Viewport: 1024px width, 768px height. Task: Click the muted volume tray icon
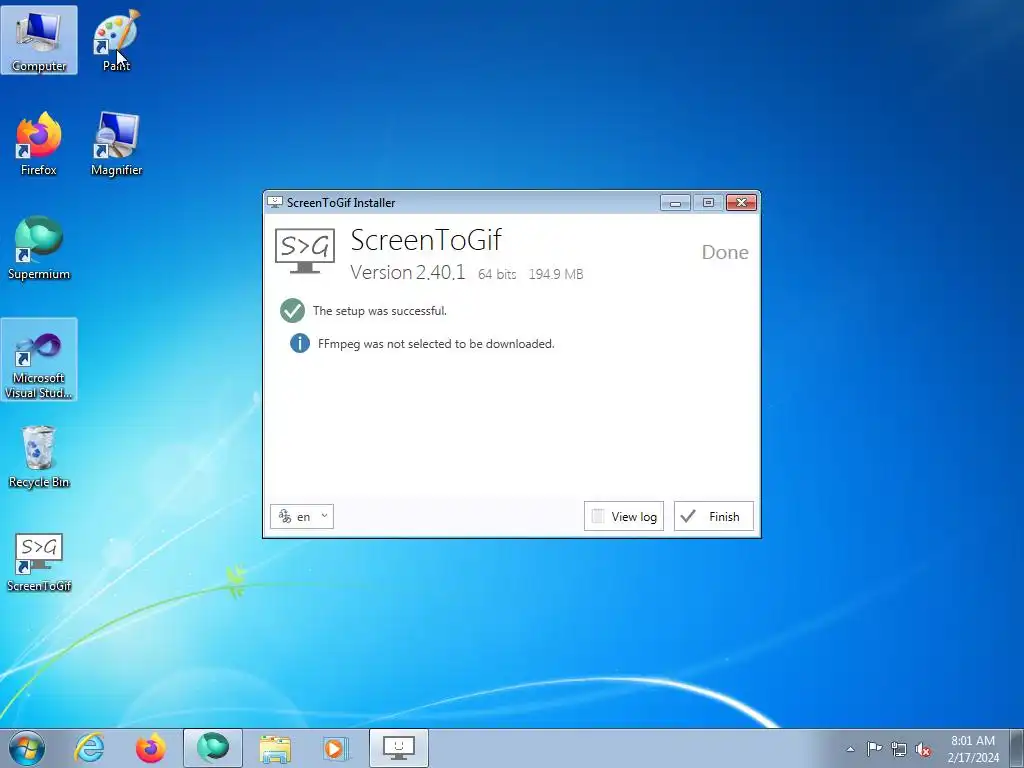tap(923, 749)
